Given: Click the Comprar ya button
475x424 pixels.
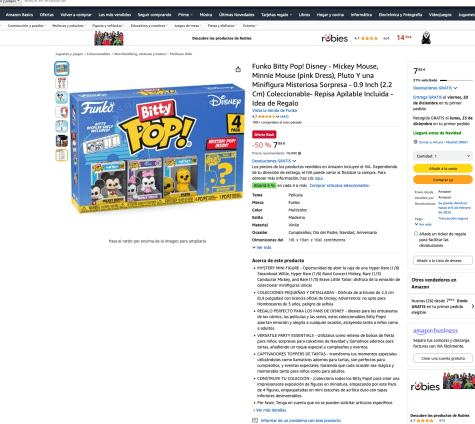Looking at the screenshot, I should 443,180.
